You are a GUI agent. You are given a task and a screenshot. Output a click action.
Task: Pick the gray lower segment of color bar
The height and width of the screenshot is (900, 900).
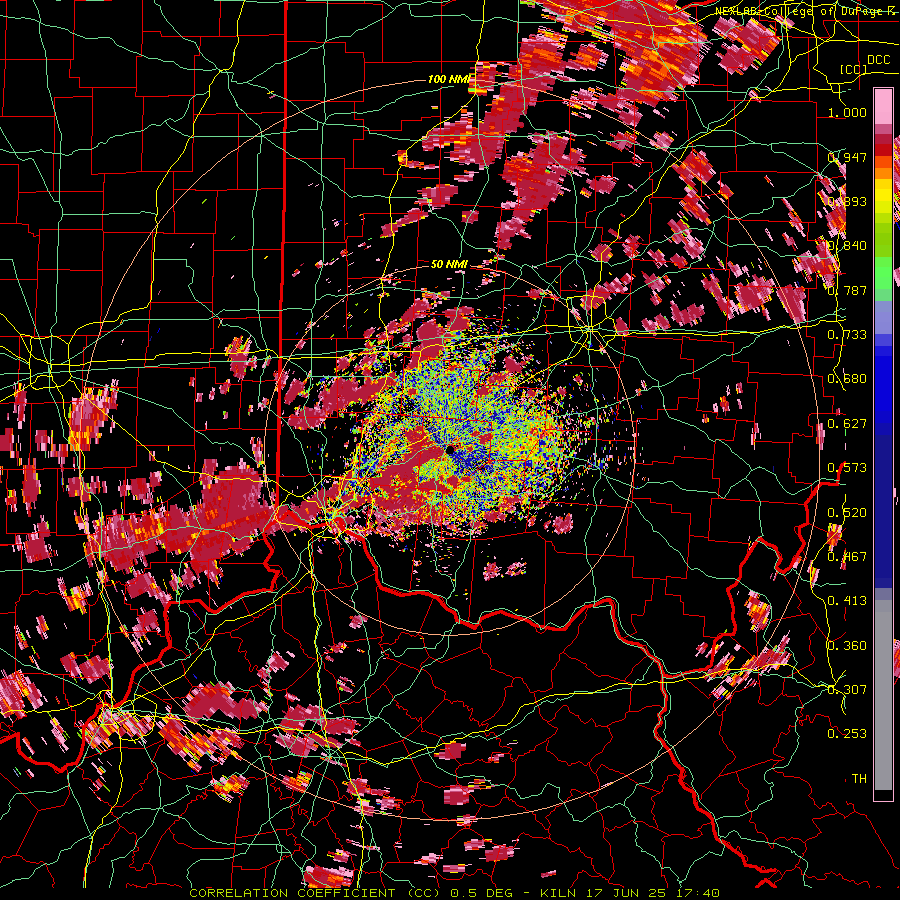coord(883,695)
